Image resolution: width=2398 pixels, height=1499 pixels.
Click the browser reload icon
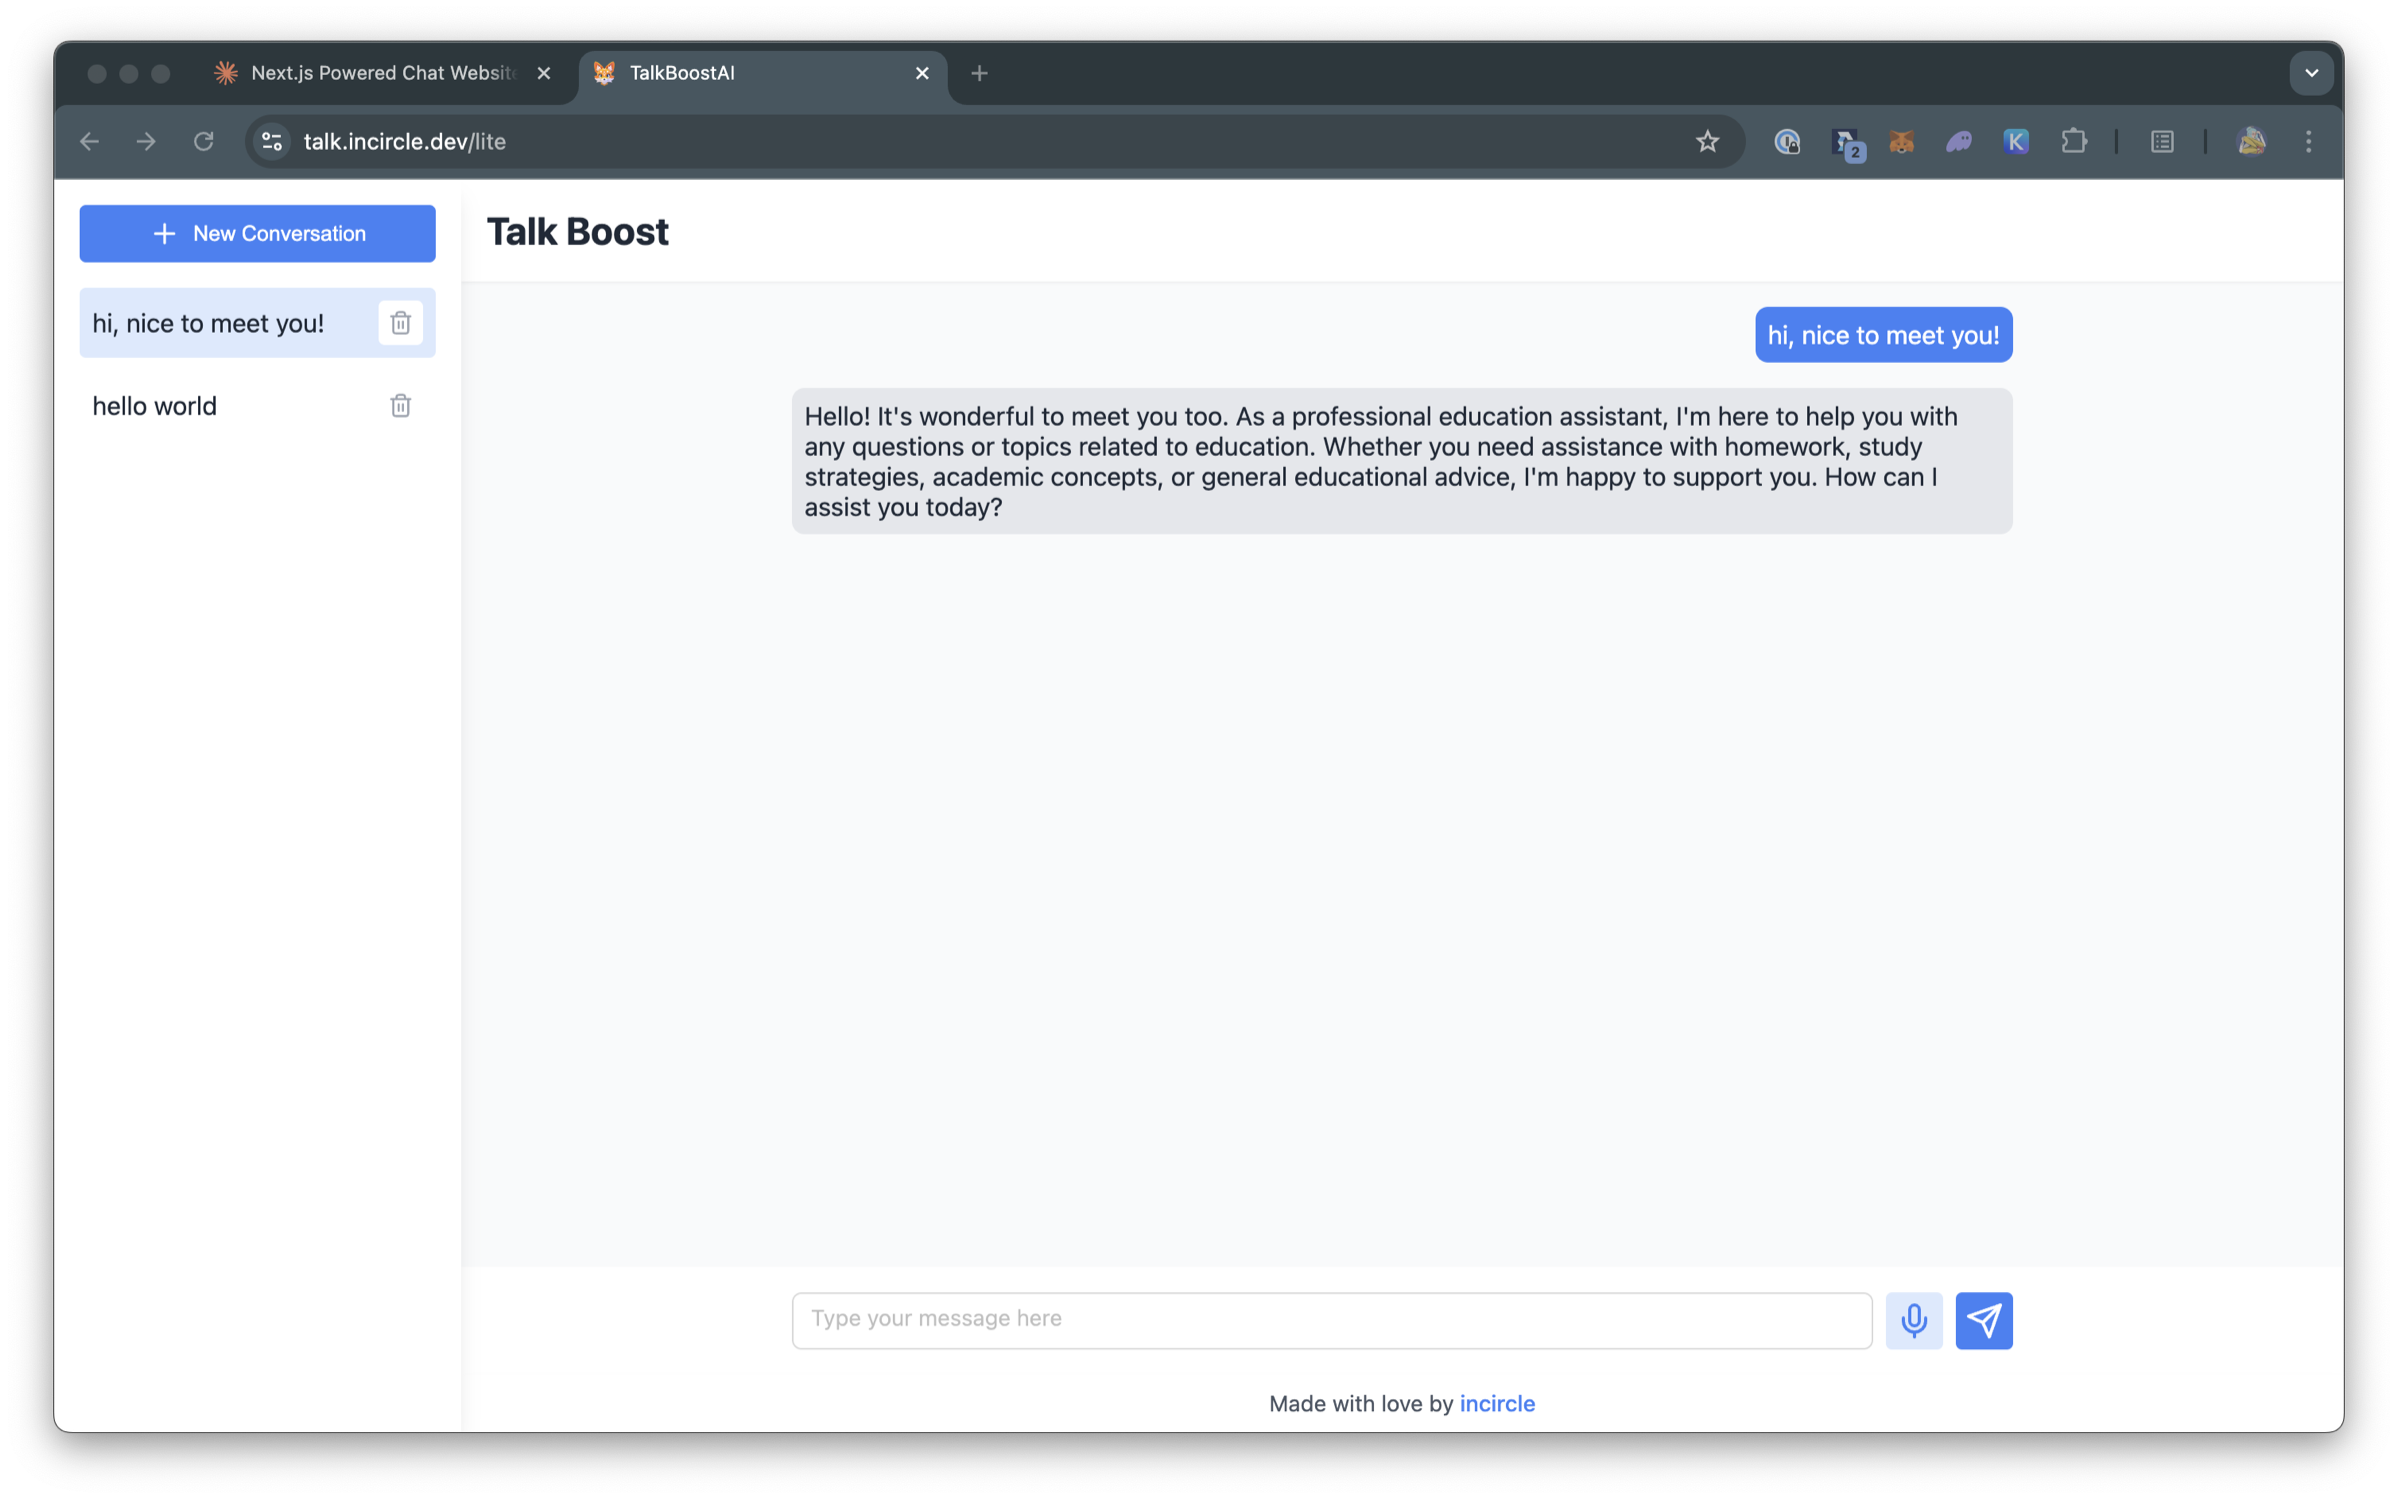[x=204, y=142]
